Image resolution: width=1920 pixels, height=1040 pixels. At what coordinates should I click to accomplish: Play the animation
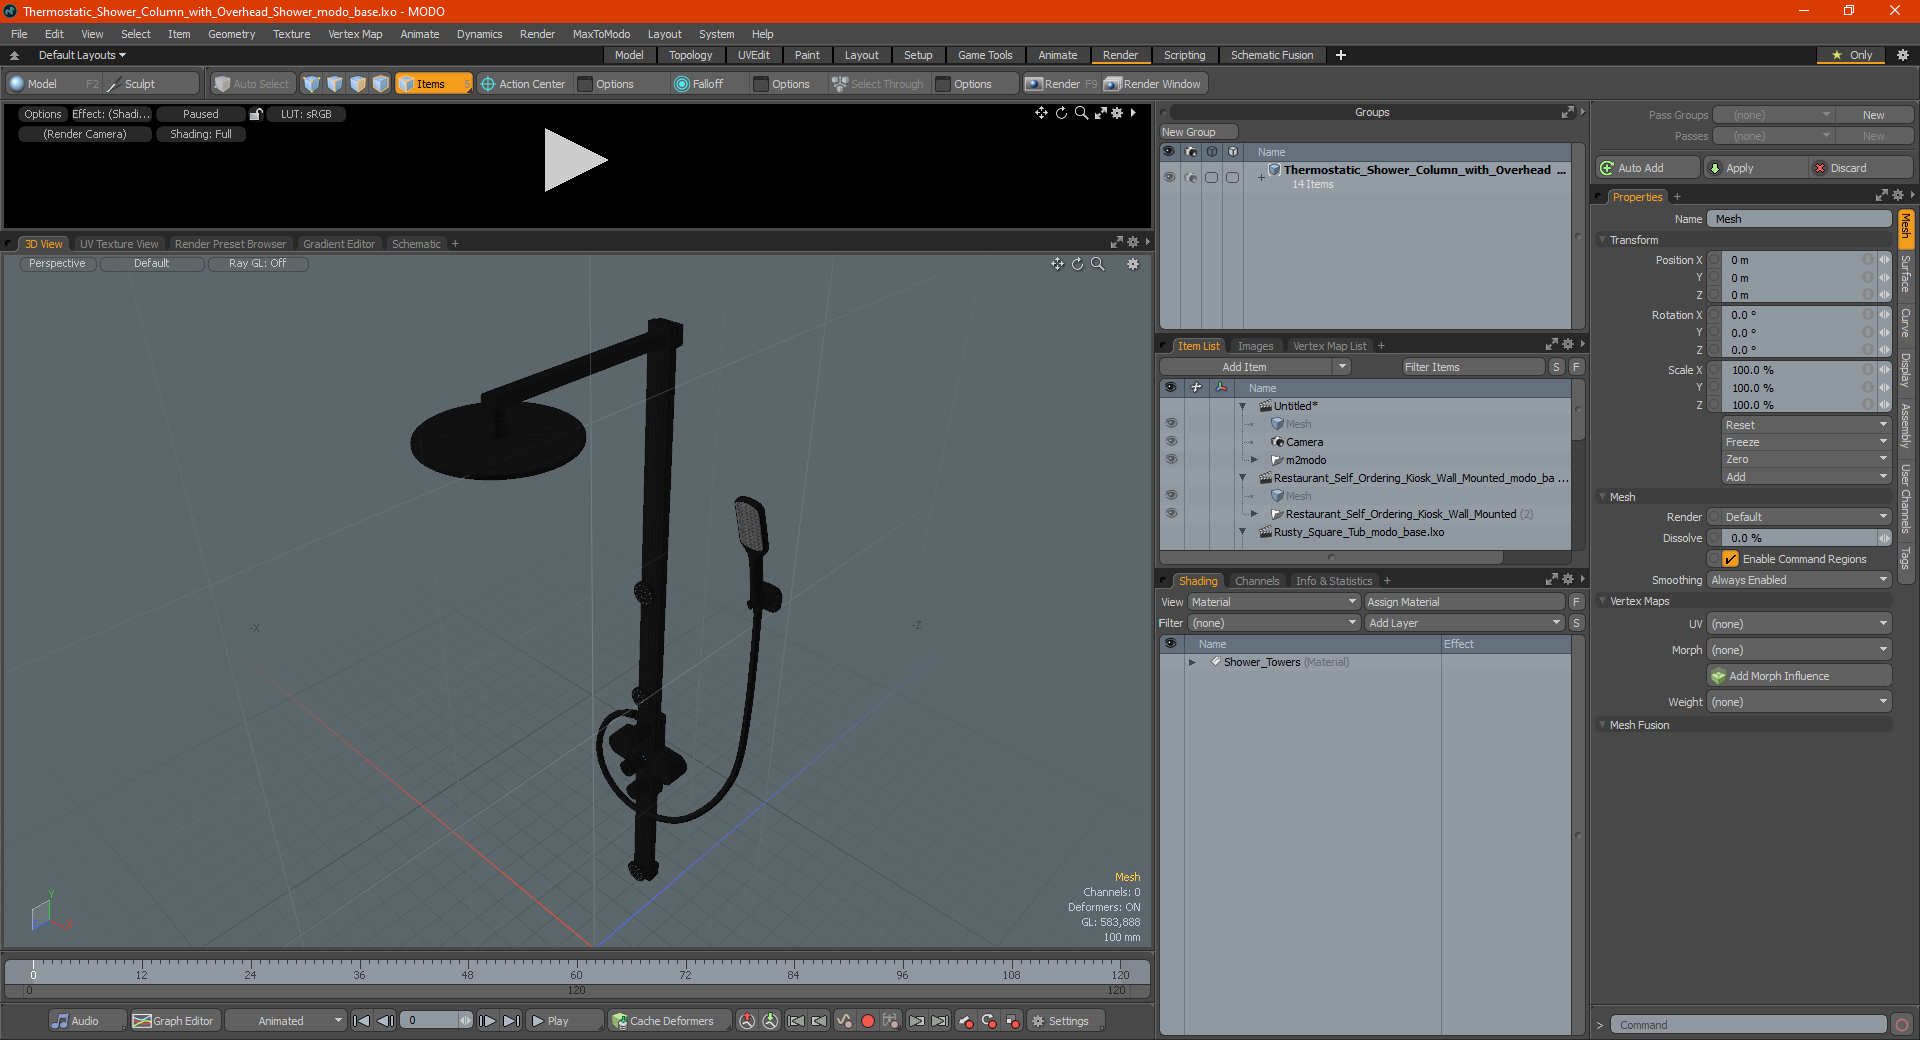pyautogui.click(x=564, y=1021)
